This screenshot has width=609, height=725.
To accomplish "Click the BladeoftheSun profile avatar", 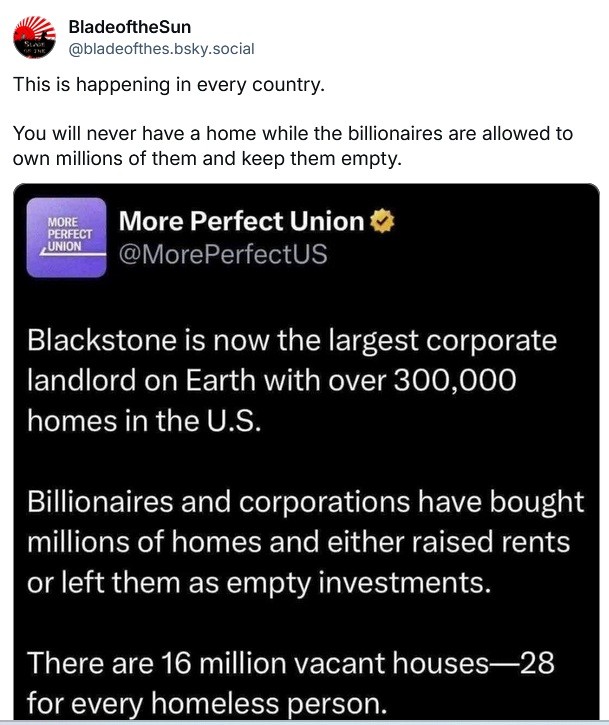I will (33, 39).
